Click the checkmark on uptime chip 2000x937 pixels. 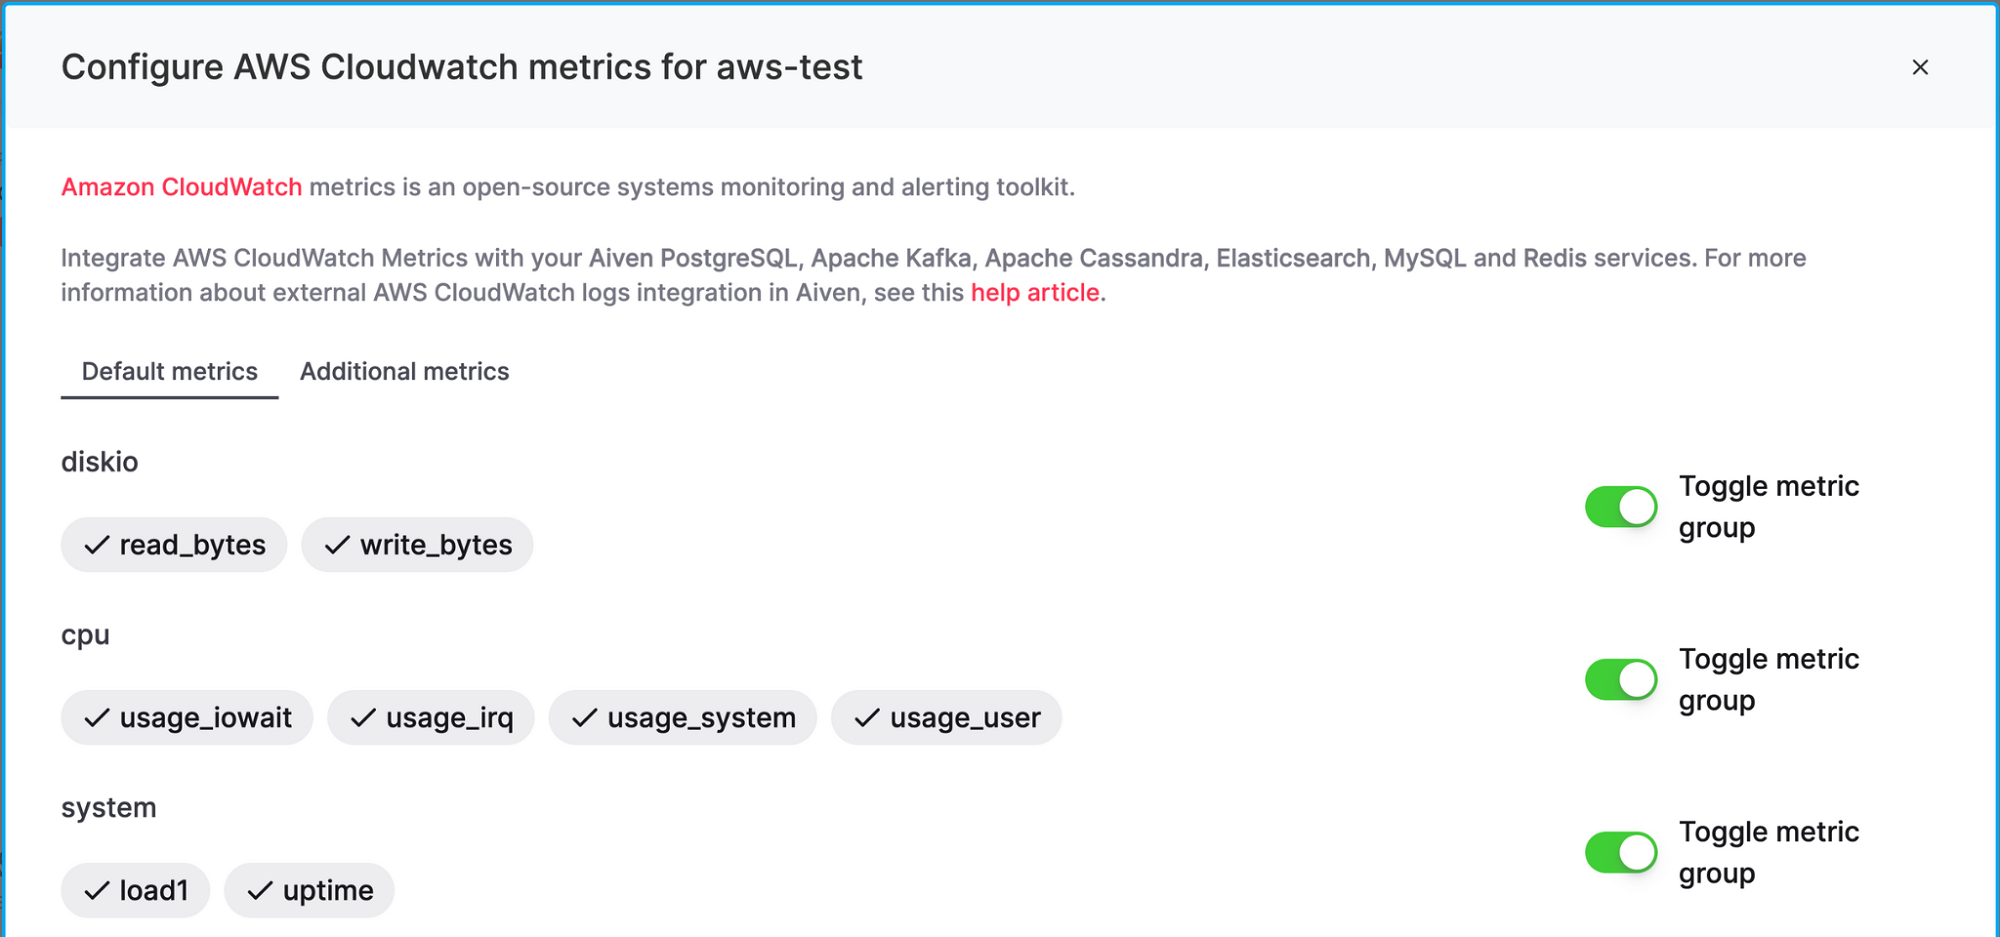tap(259, 889)
